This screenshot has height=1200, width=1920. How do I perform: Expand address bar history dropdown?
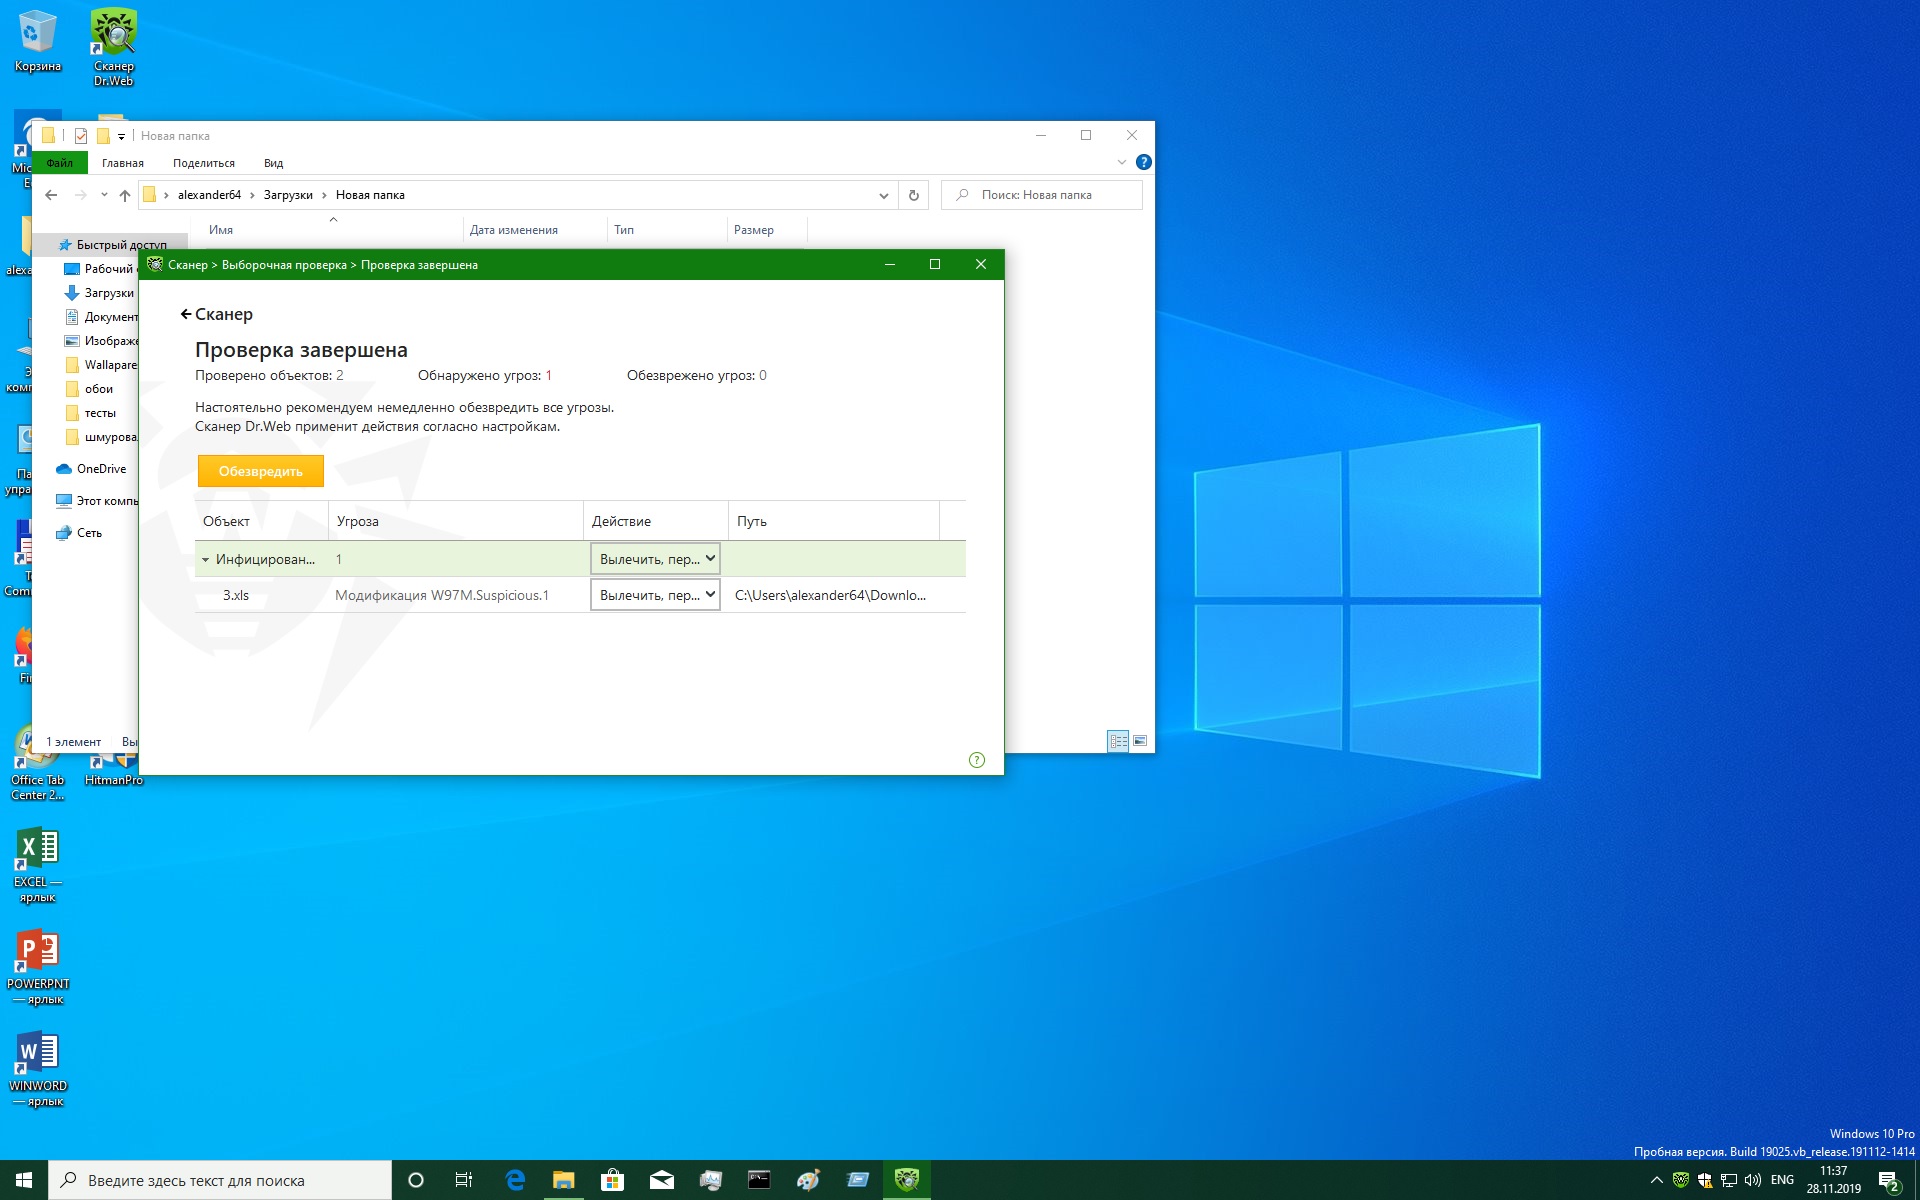coord(883,195)
